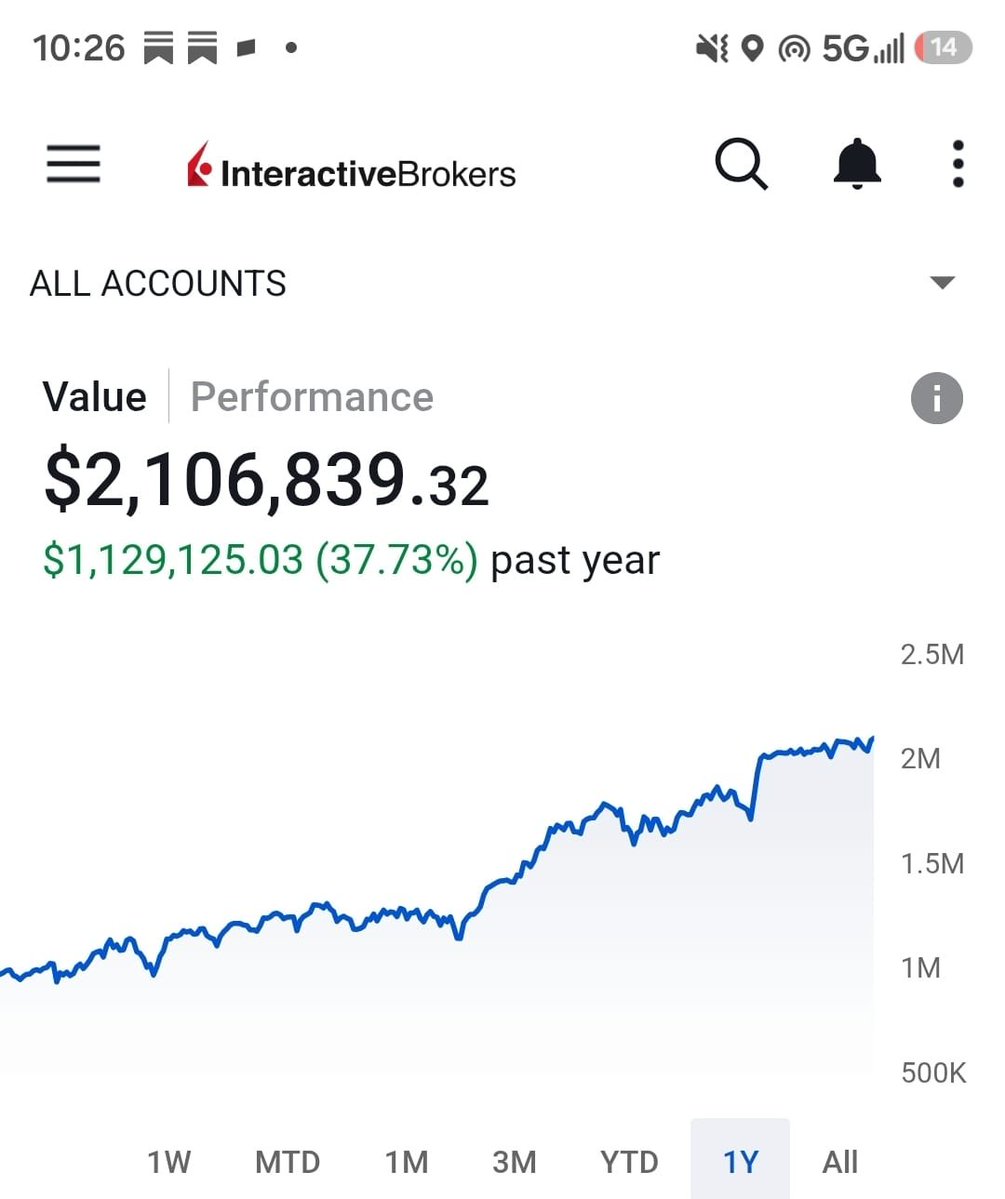The width and height of the screenshot is (1005, 1199).
Task: Open the three-dot overflow menu
Action: pos(958,164)
